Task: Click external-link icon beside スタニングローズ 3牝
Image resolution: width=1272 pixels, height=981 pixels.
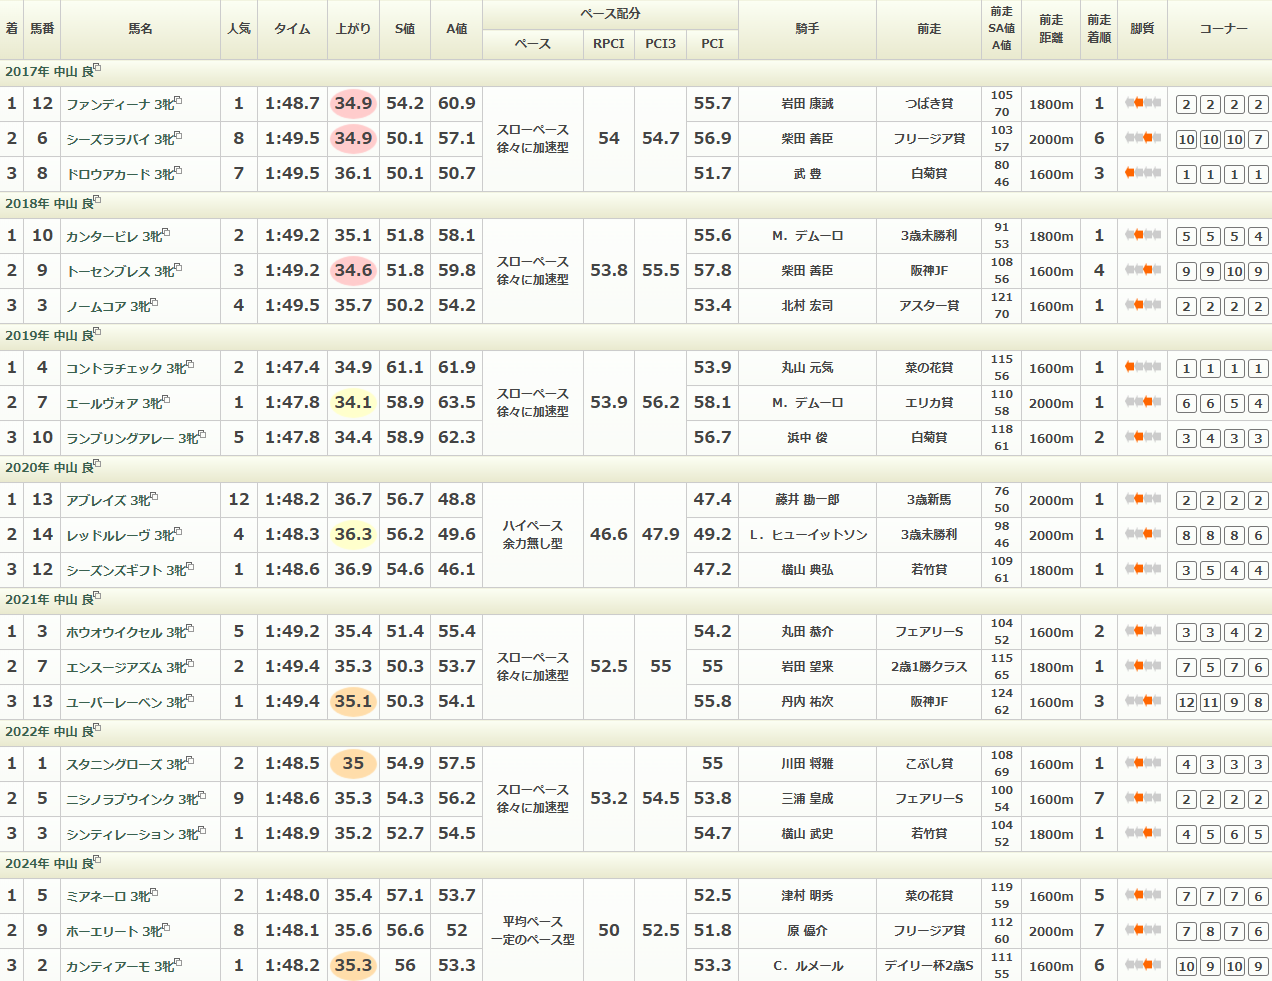Action: 190,761
